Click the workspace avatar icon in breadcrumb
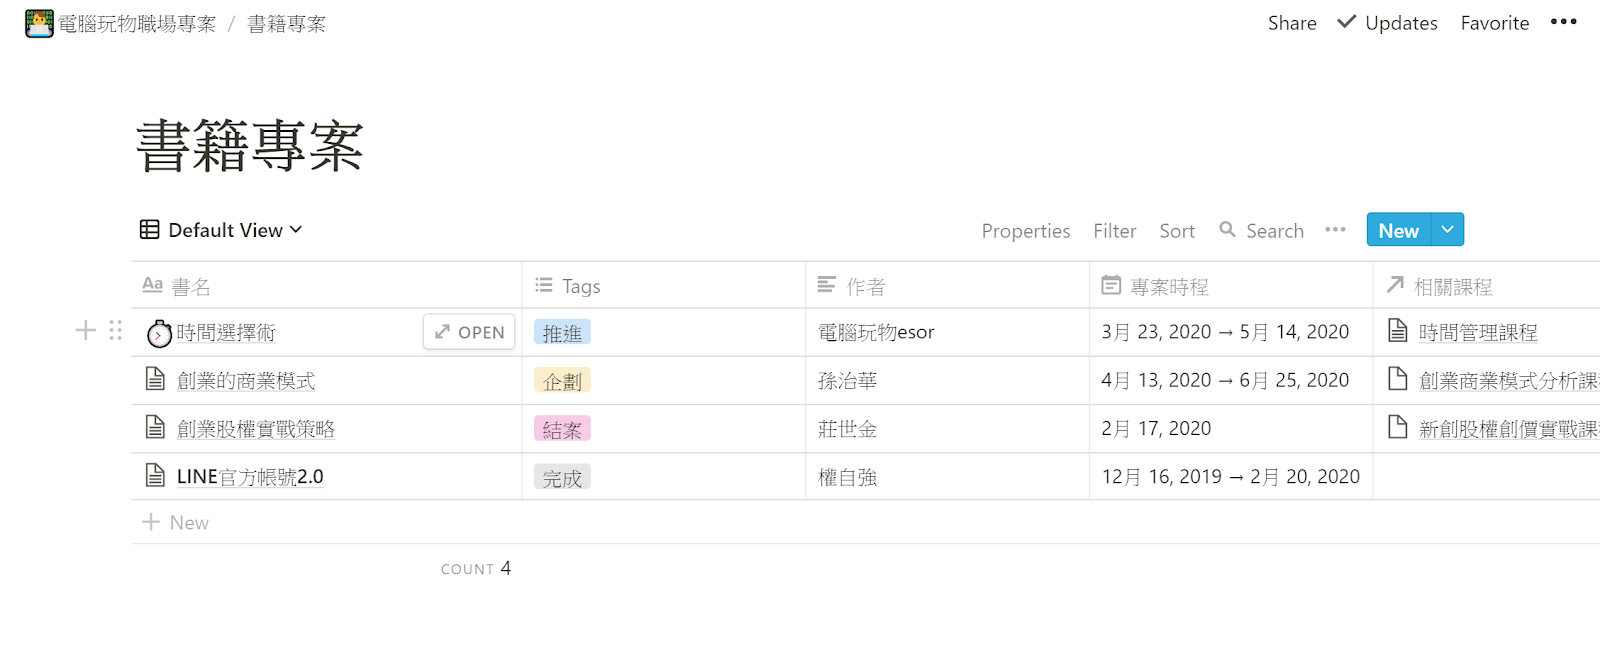 point(39,24)
